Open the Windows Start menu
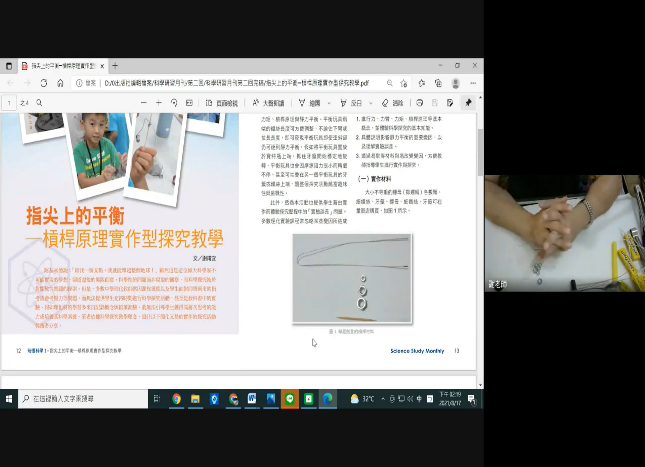Screen dimensions: 645x467 [9, 399]
